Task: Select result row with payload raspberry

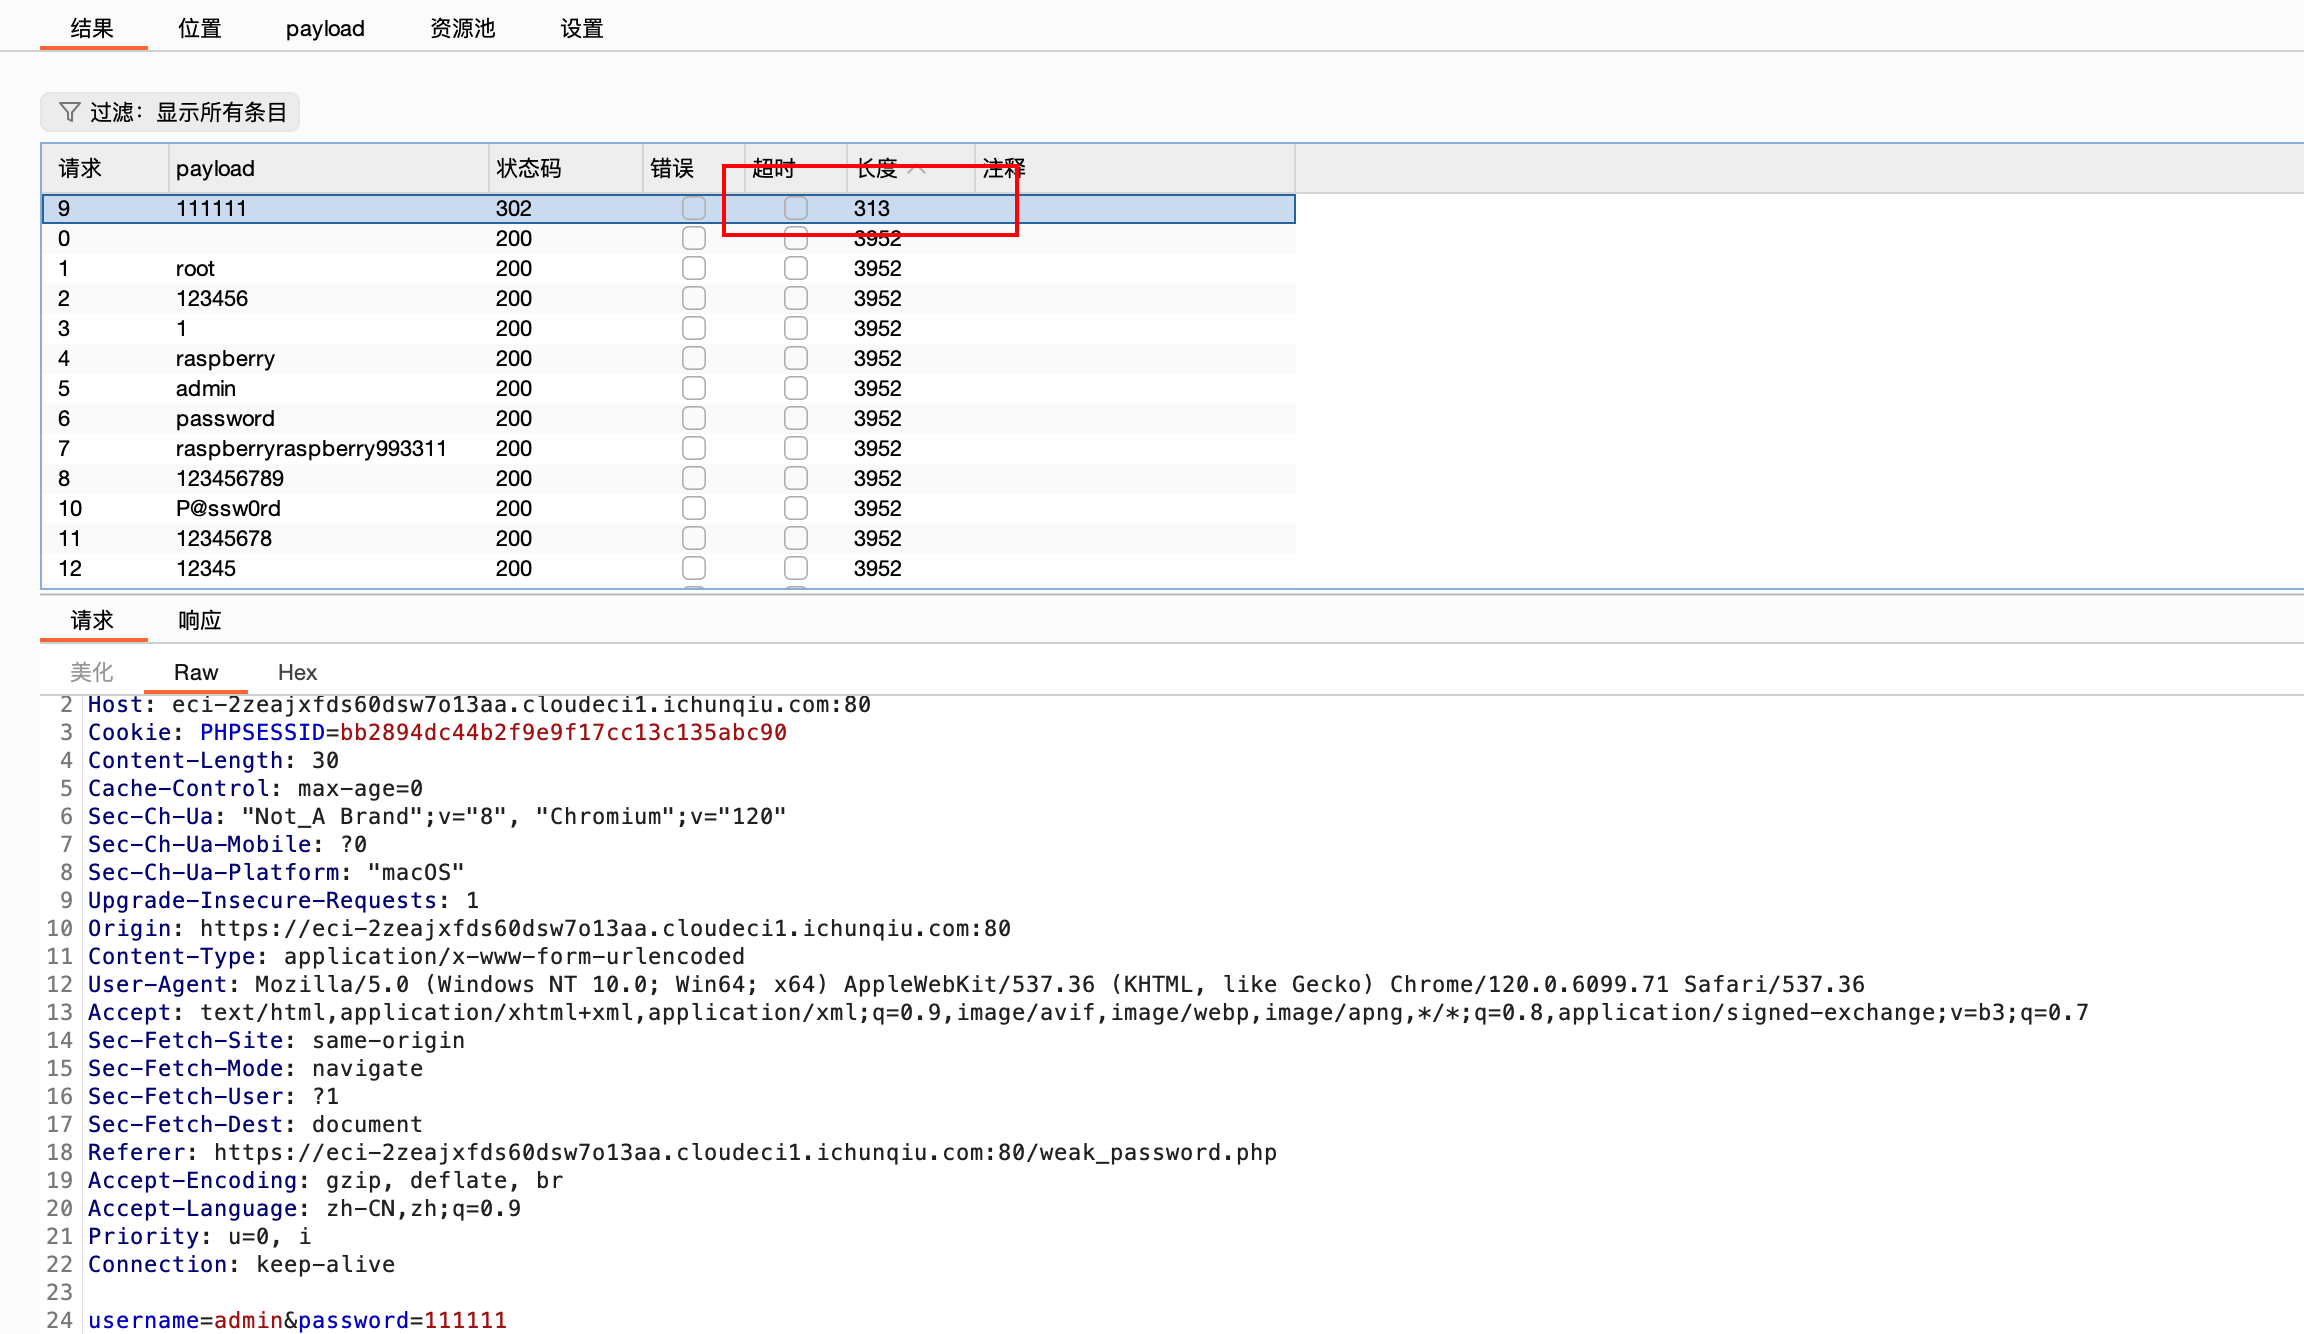Action: (x=225, y=358)
